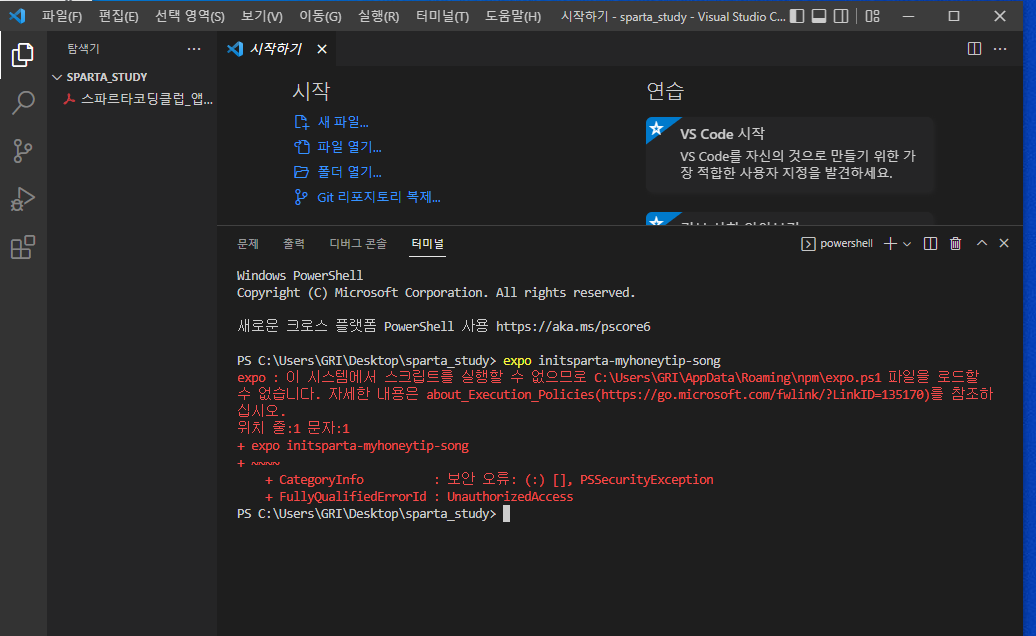Click 새 파일 document icon
The width and height of the screenshot is (1036, 636).
301,122
